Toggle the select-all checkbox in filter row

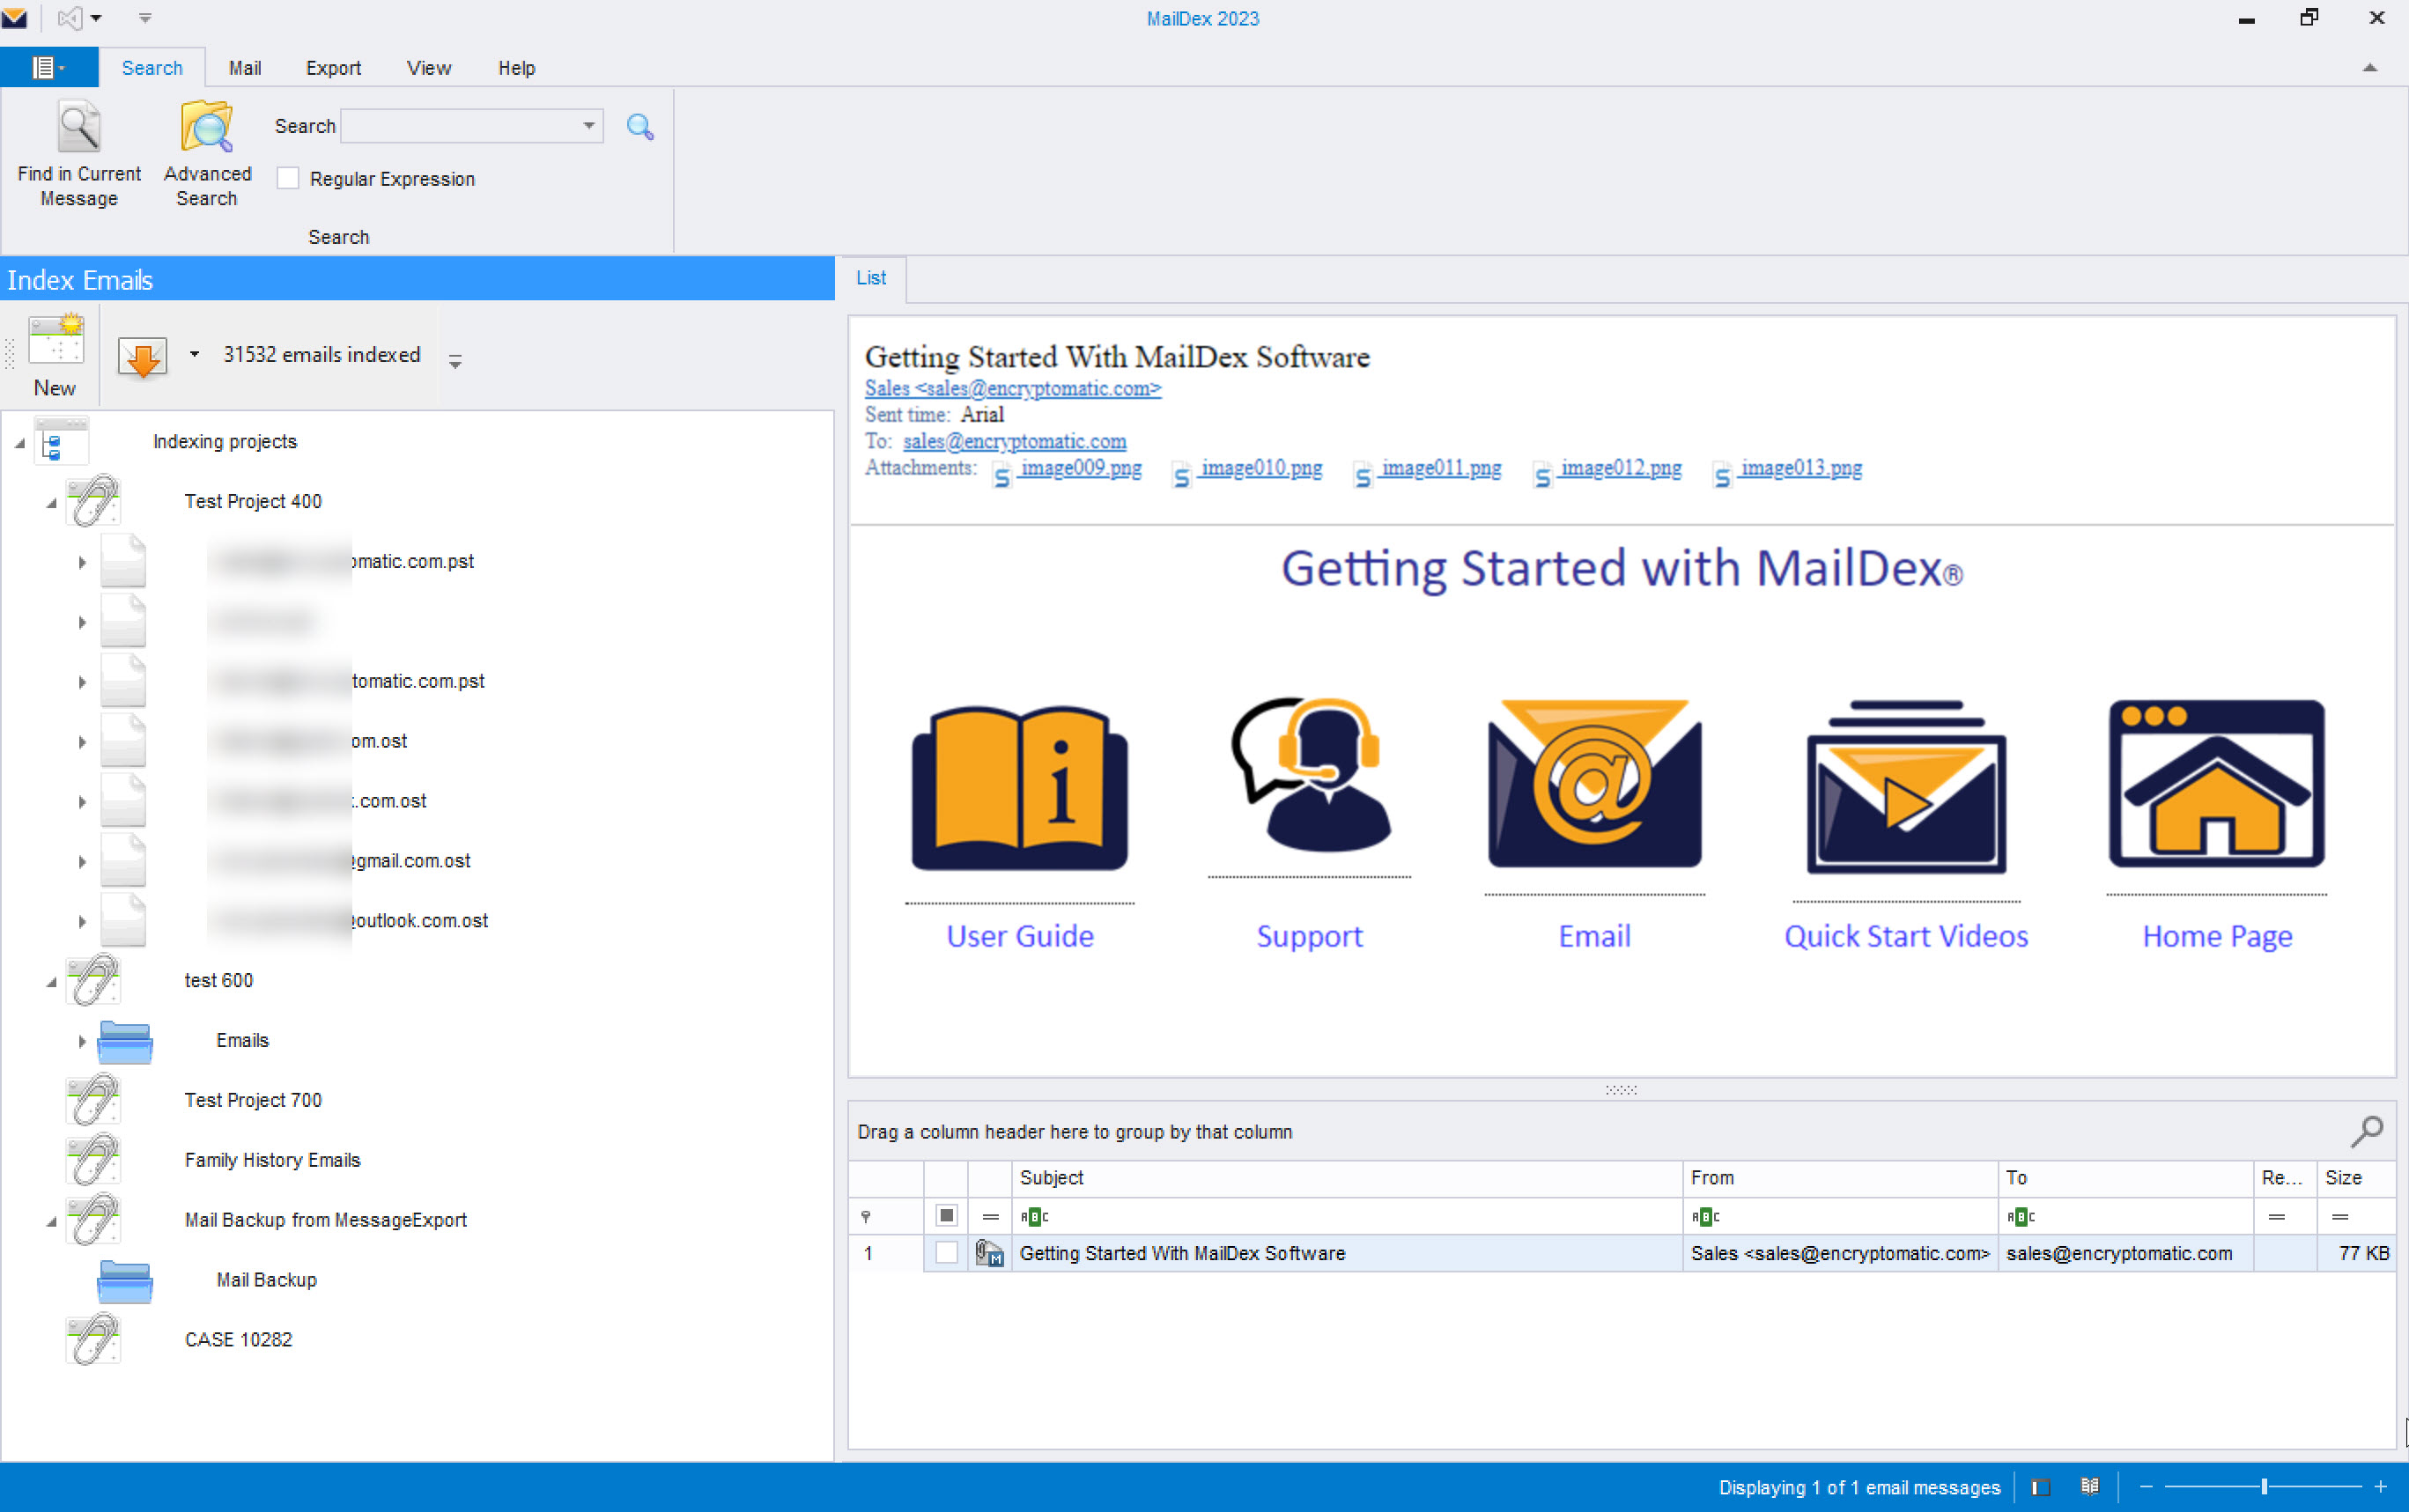pyautogui.click(x=946, y=1216)
